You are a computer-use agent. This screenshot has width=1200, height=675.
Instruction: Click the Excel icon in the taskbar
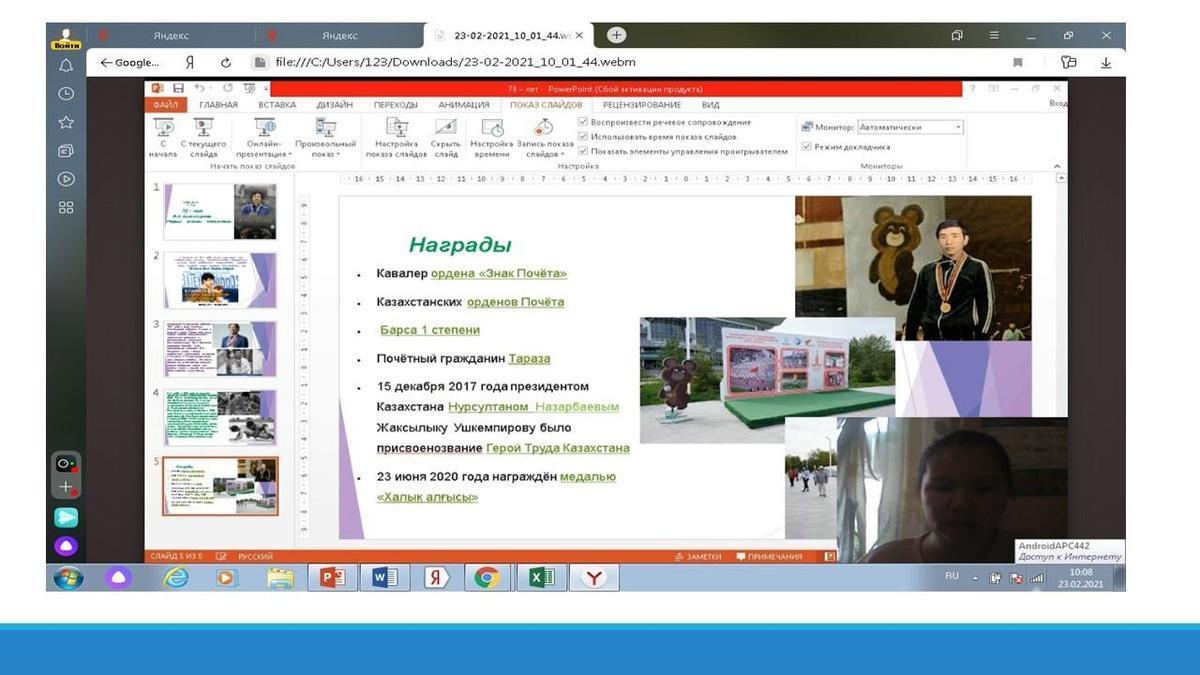(x=541, y=577)
